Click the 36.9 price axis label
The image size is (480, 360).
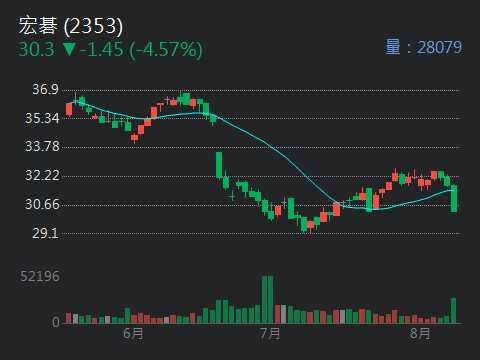tap(45, 89)
